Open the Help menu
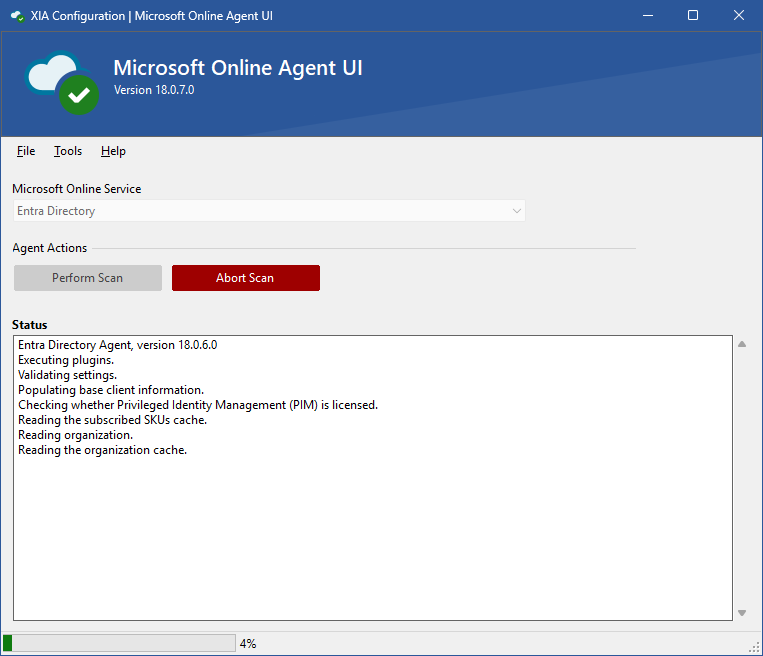763x656 pixels. coord(113,151)
